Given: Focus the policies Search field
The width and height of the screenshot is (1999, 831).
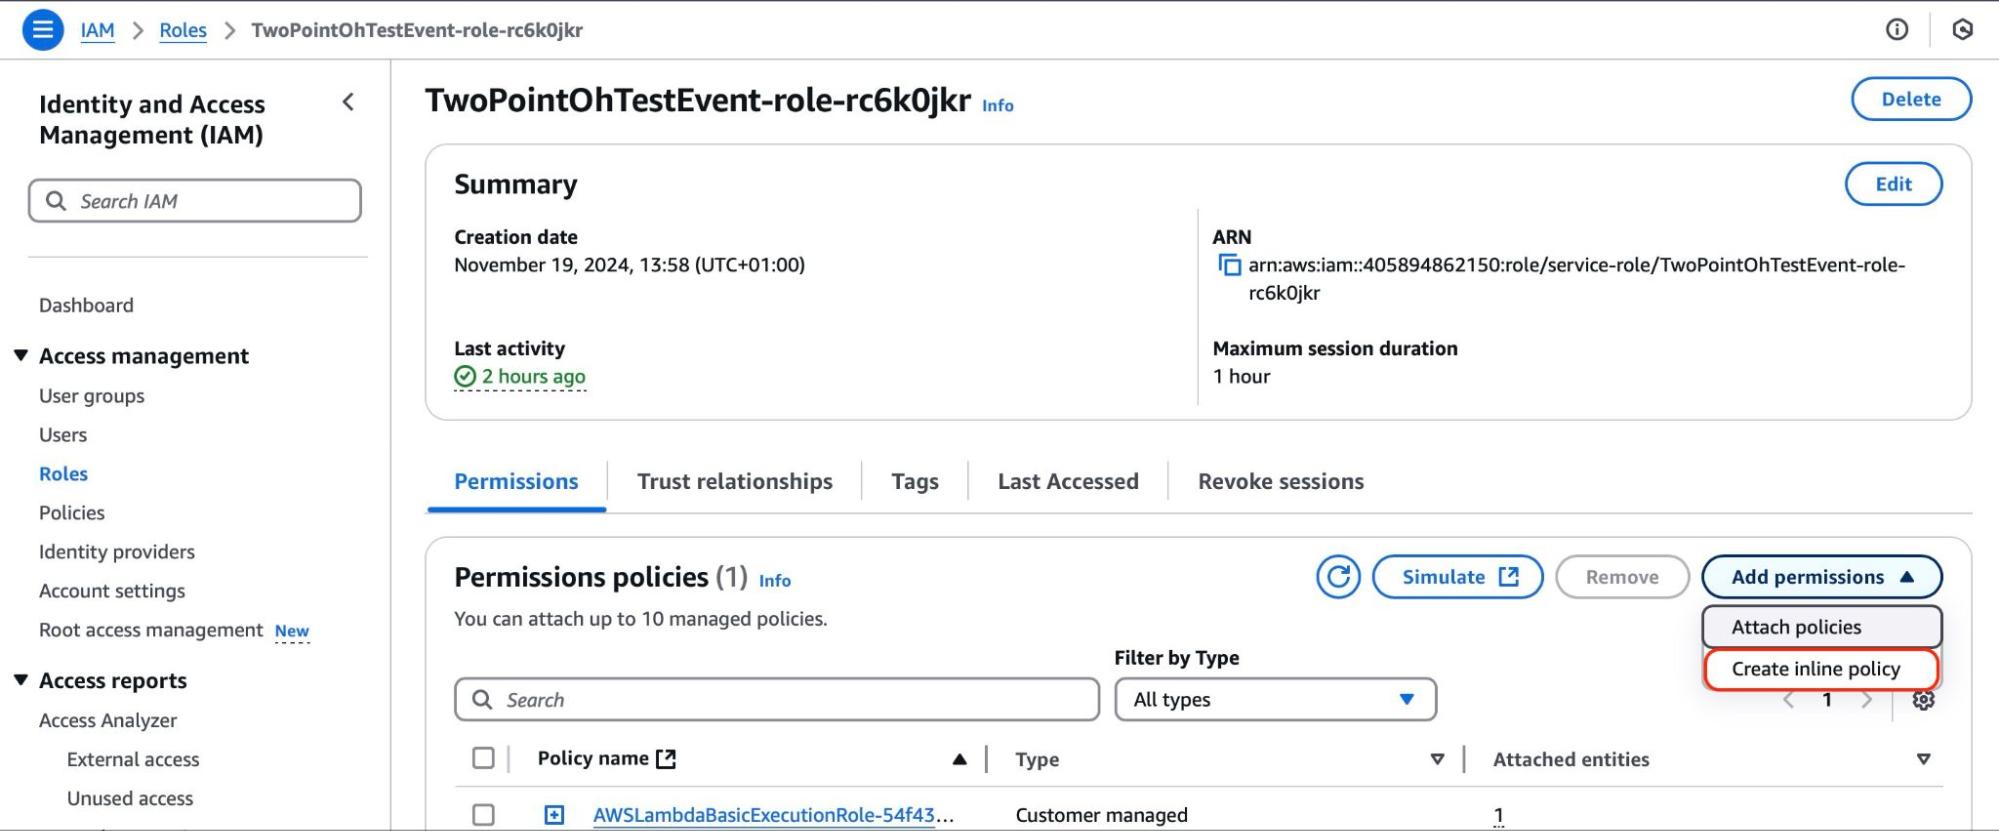Looking at the screenshot, I should (x=777, y=700).
